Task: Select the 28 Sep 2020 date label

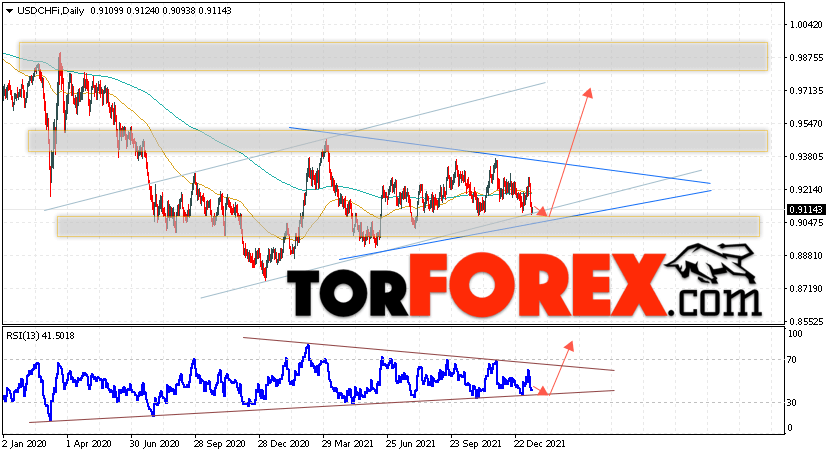Action: (x=220, y=443)
